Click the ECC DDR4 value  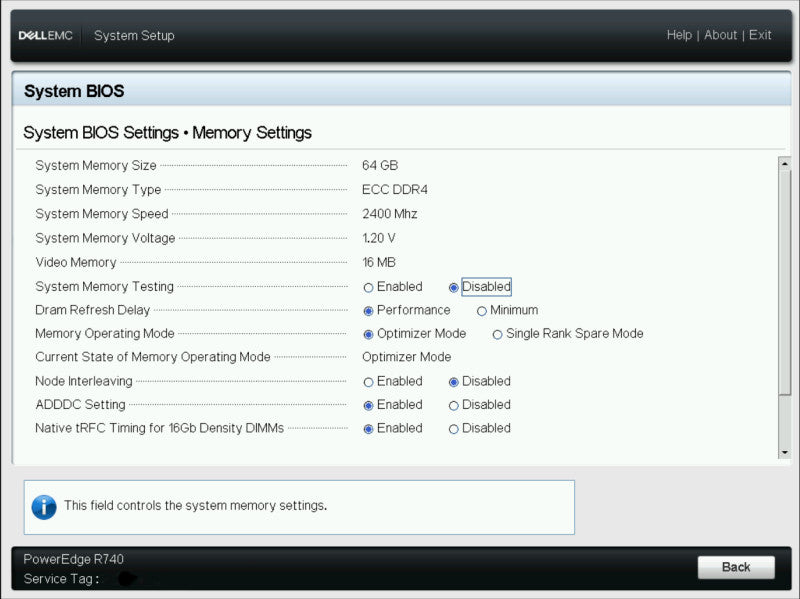394,189
